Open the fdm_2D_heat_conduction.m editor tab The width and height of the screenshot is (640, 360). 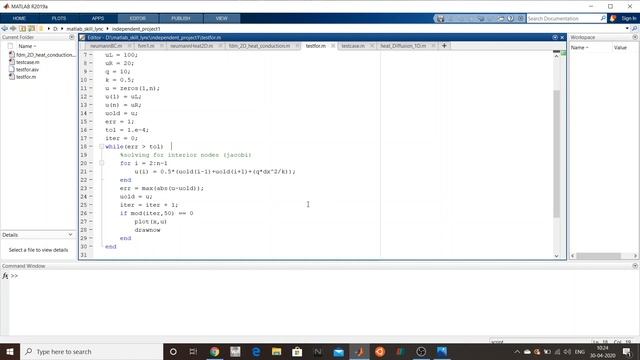pos(259,46)
